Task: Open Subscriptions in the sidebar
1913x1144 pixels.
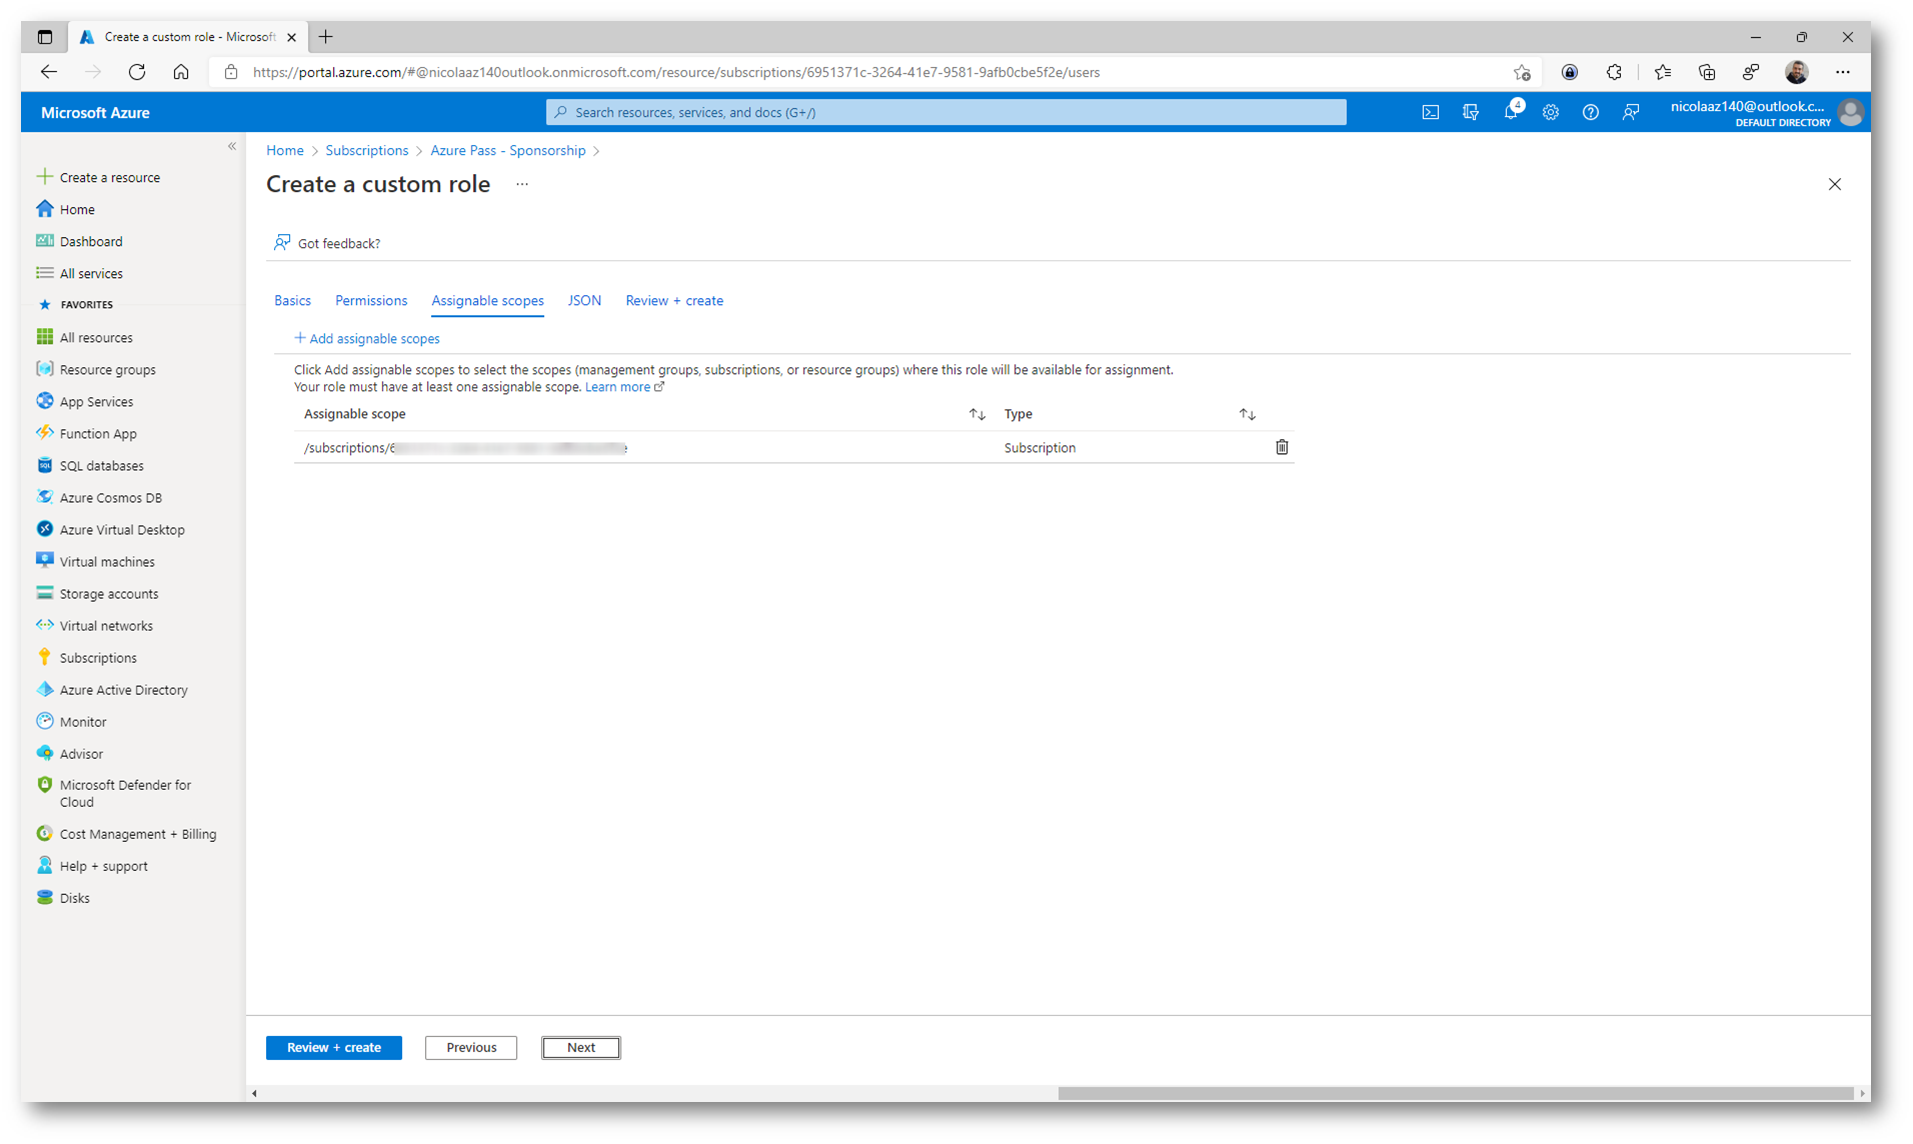Action: point(86,657)
